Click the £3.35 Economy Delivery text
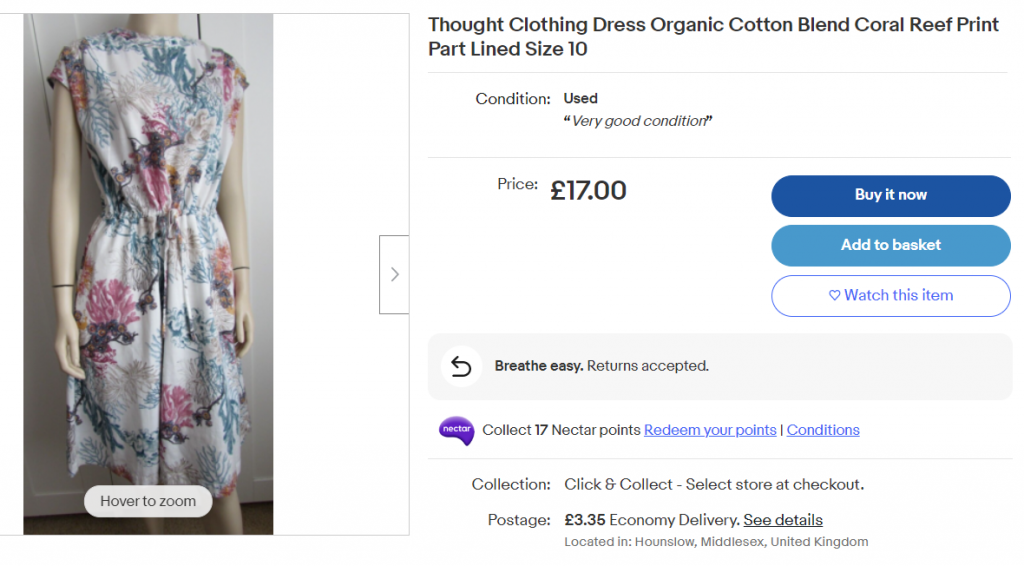 (651, 520)
